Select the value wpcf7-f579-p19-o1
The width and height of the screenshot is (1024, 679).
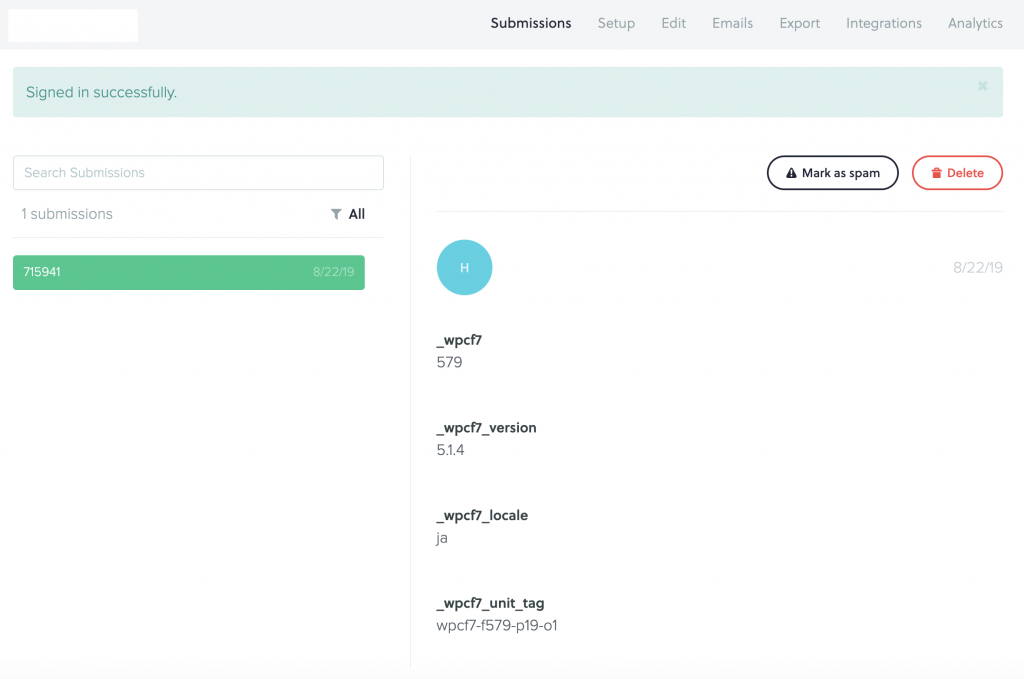pyautogui.click(x=497, y=625)
